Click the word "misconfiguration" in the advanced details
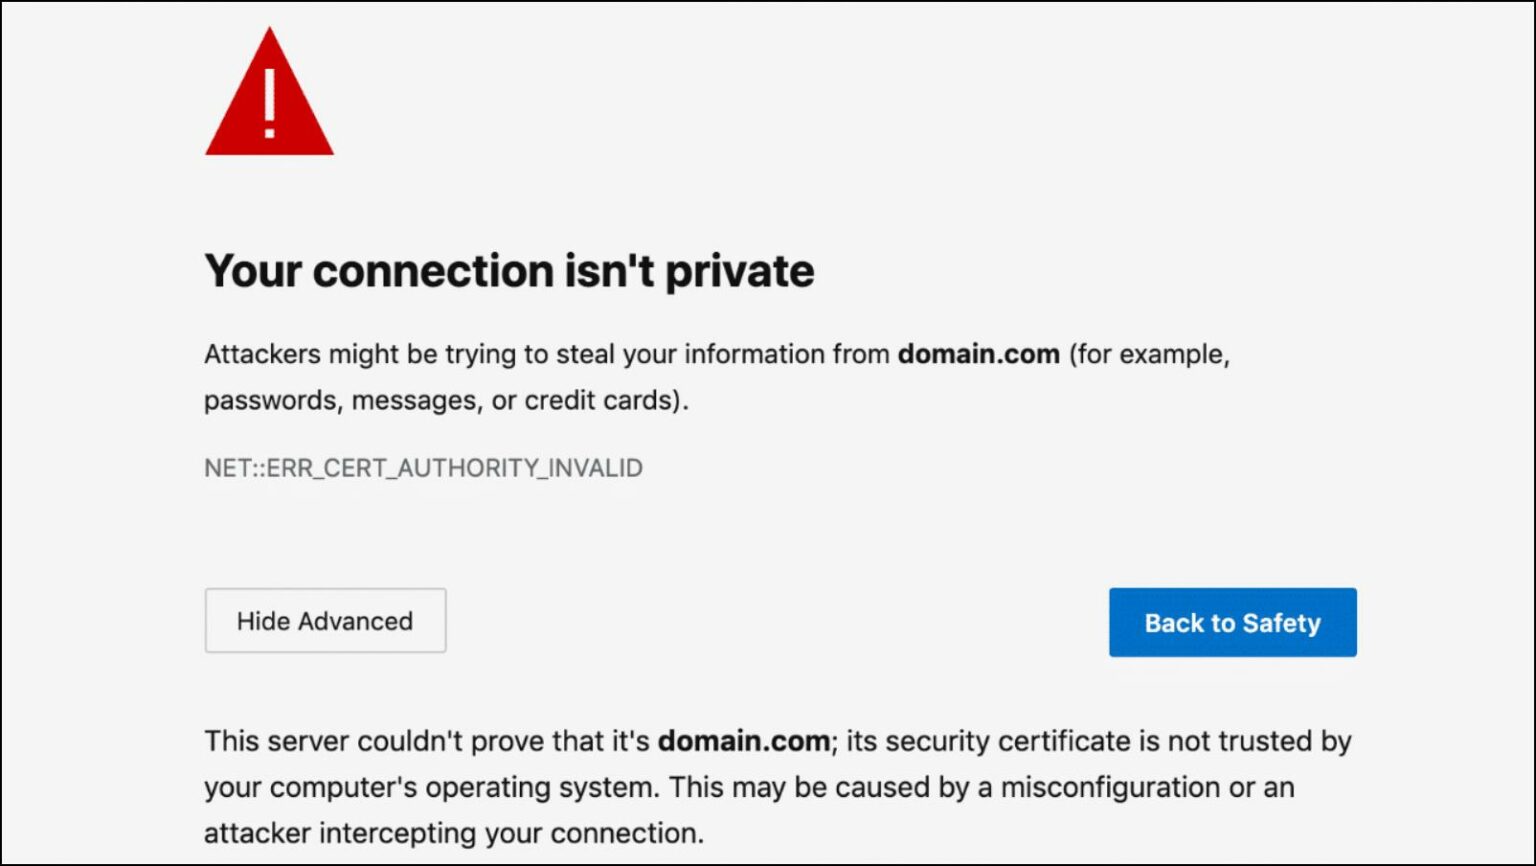 coord(1110,787)
